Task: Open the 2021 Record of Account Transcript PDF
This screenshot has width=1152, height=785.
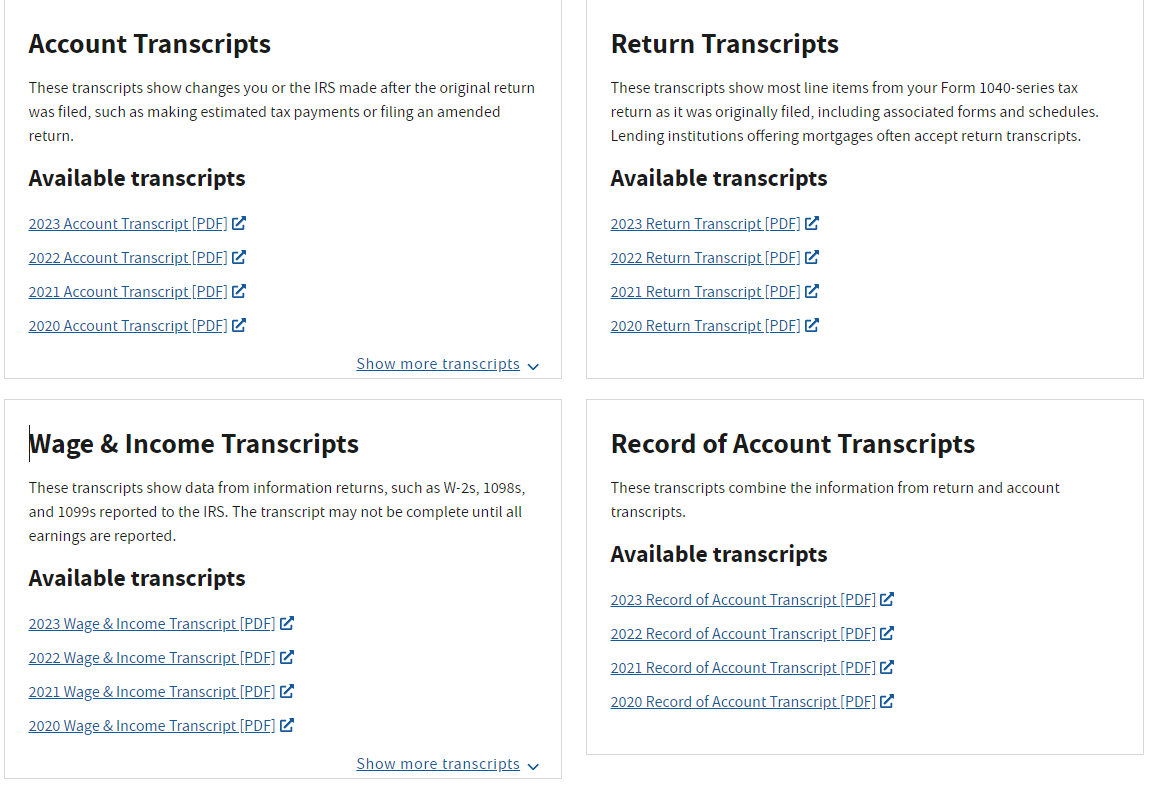Action: [x=743, y=668]
